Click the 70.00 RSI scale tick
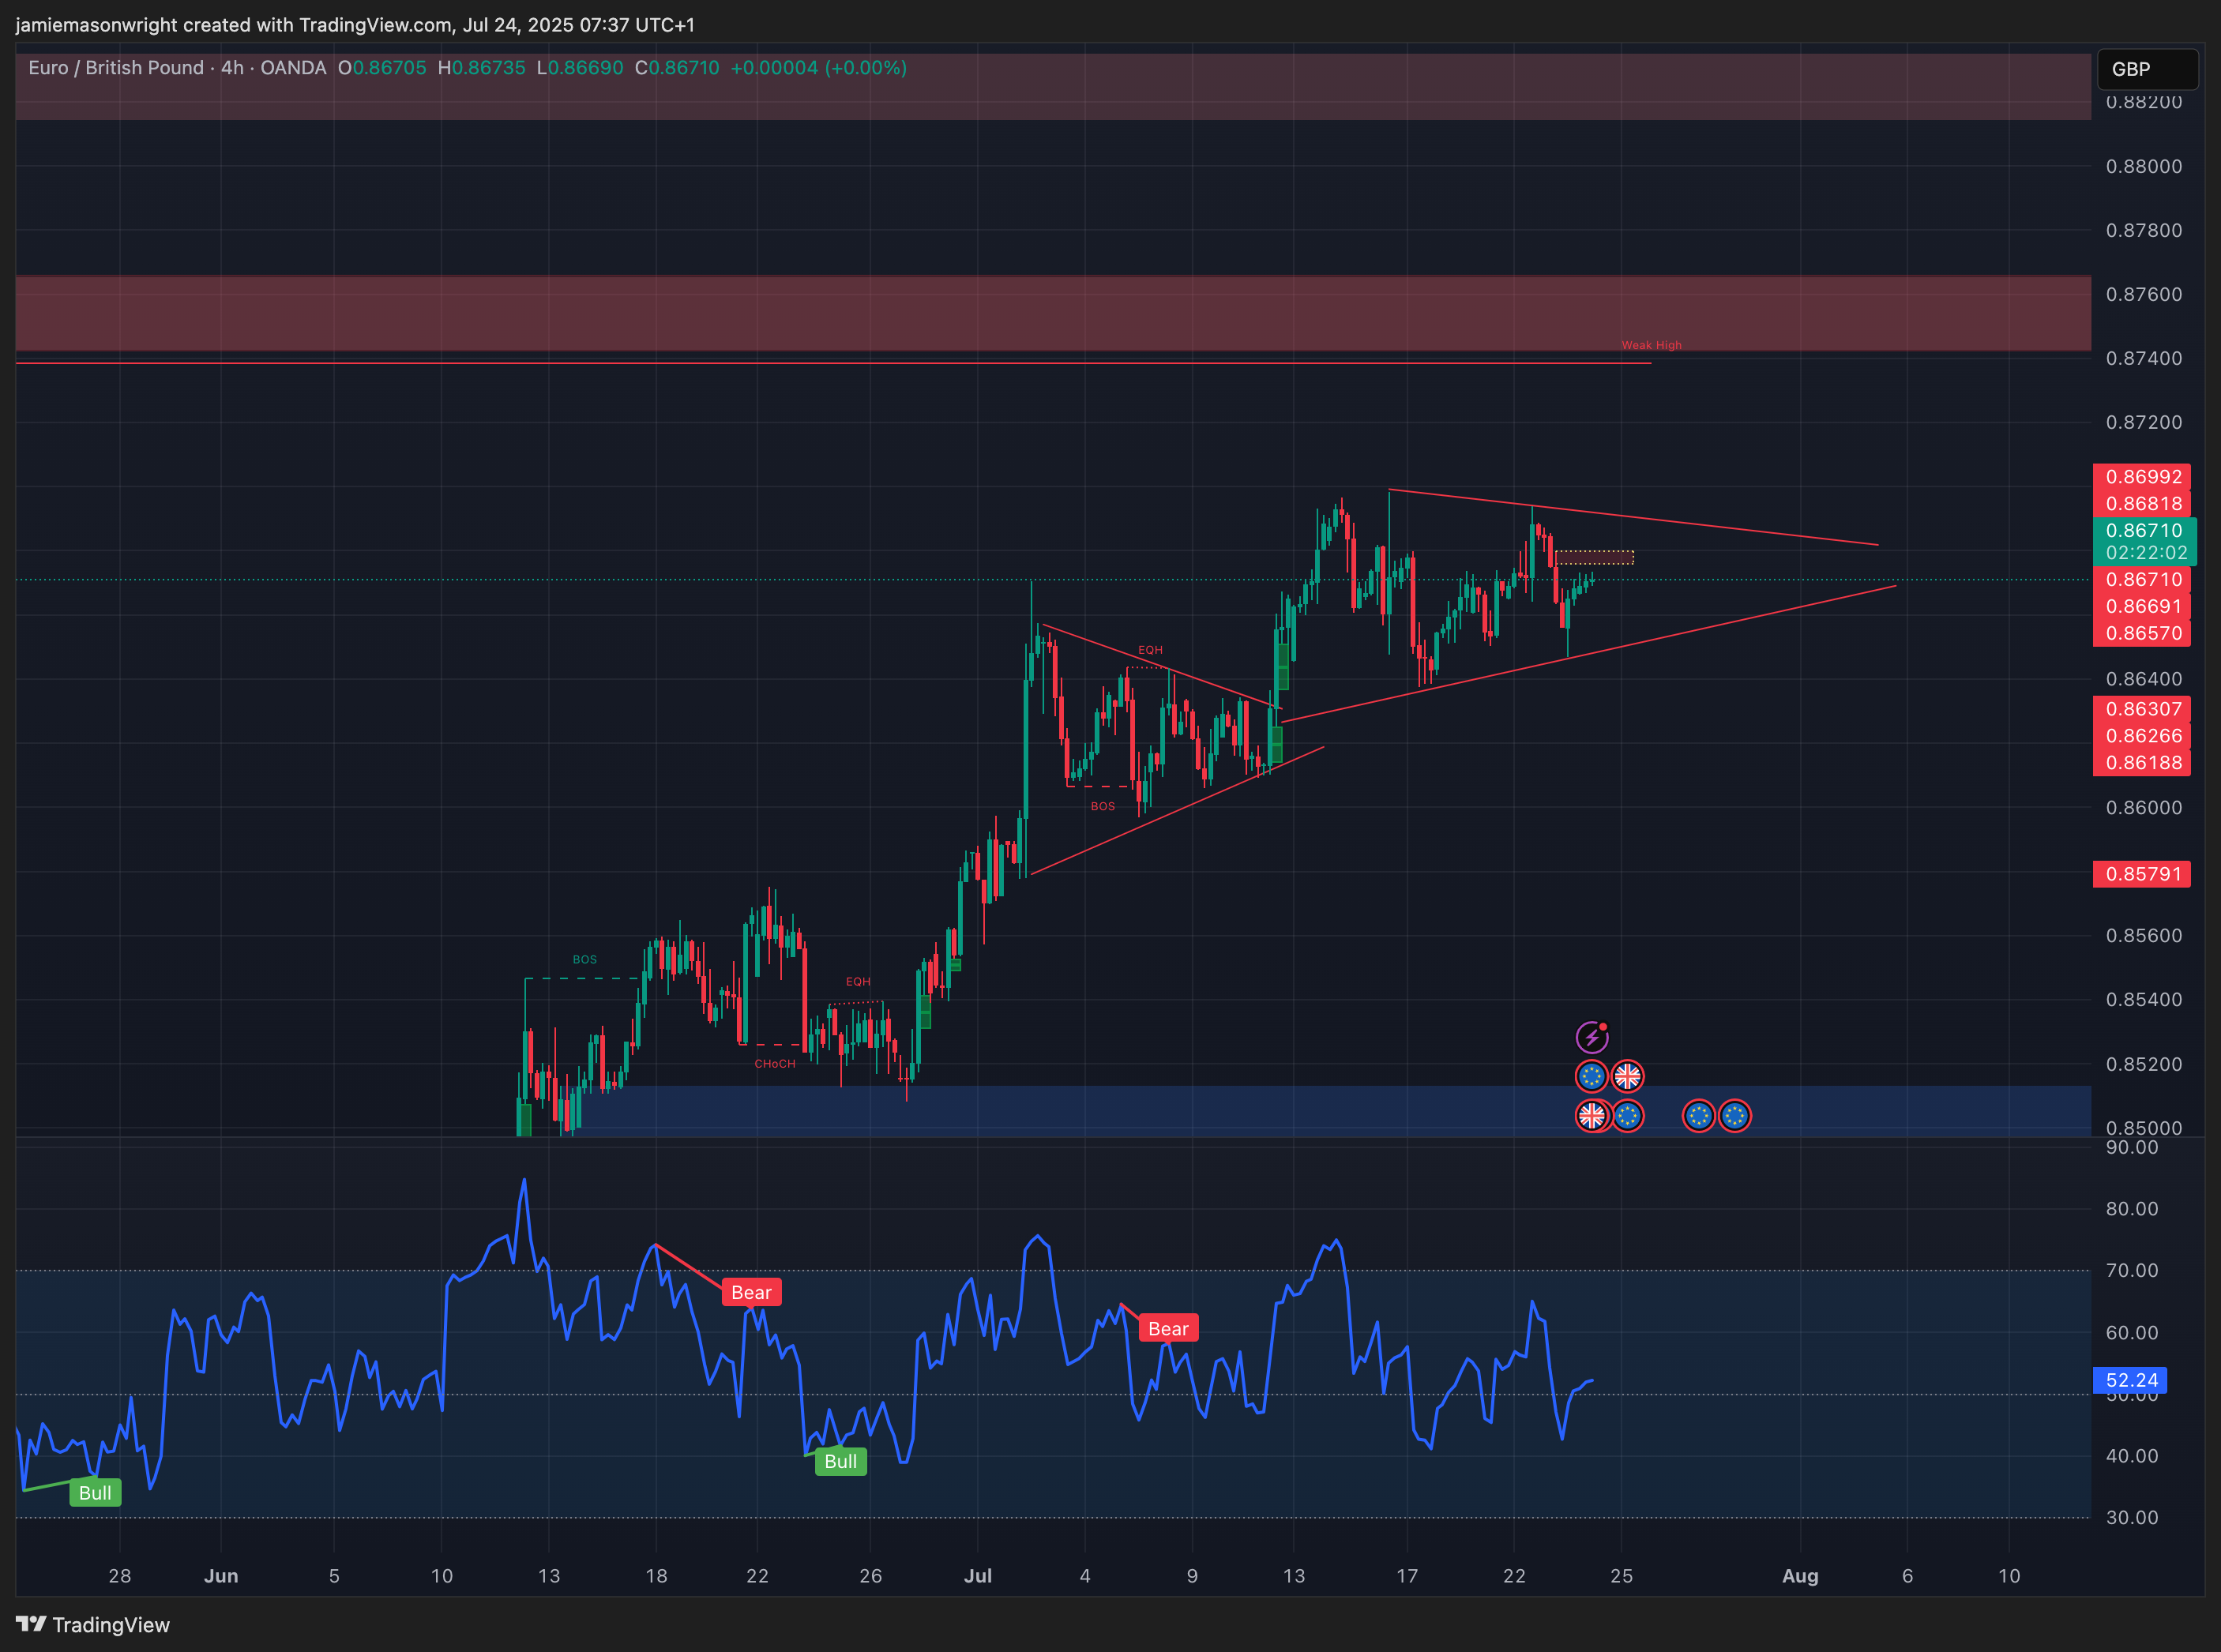2221x1652 pixels. coord(2131,1270)
